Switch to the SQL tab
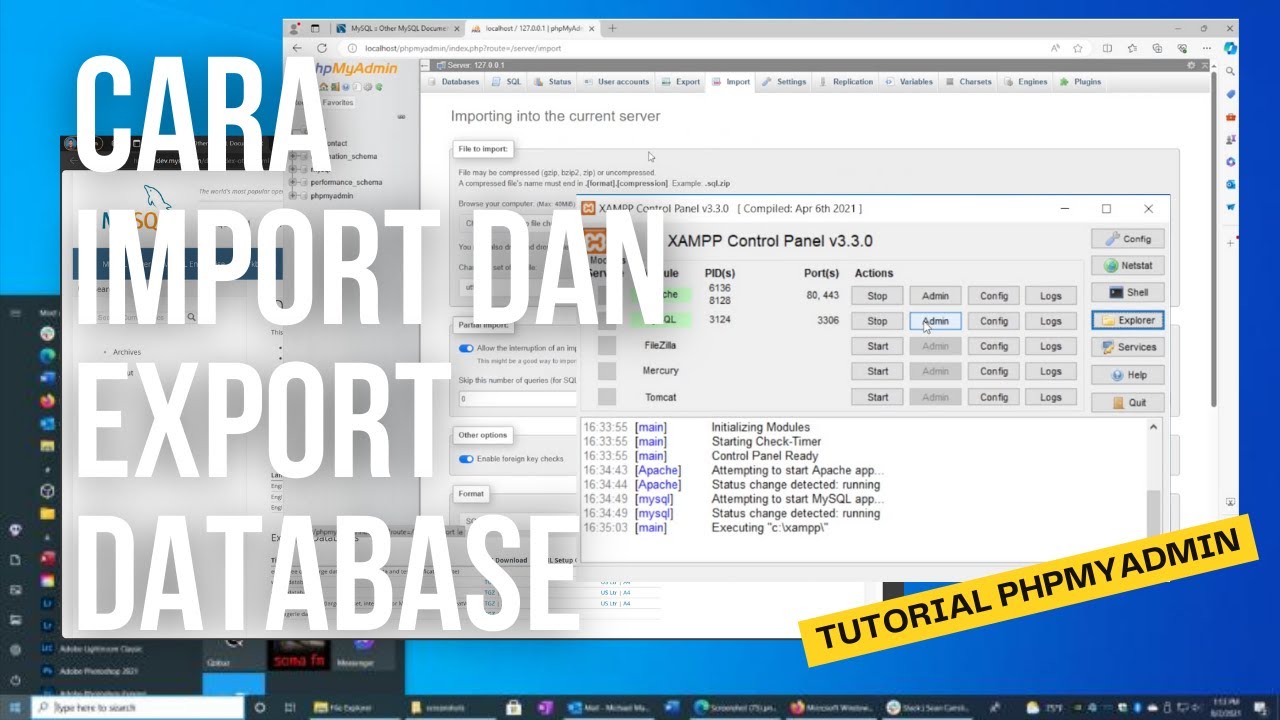 (507, 82)
